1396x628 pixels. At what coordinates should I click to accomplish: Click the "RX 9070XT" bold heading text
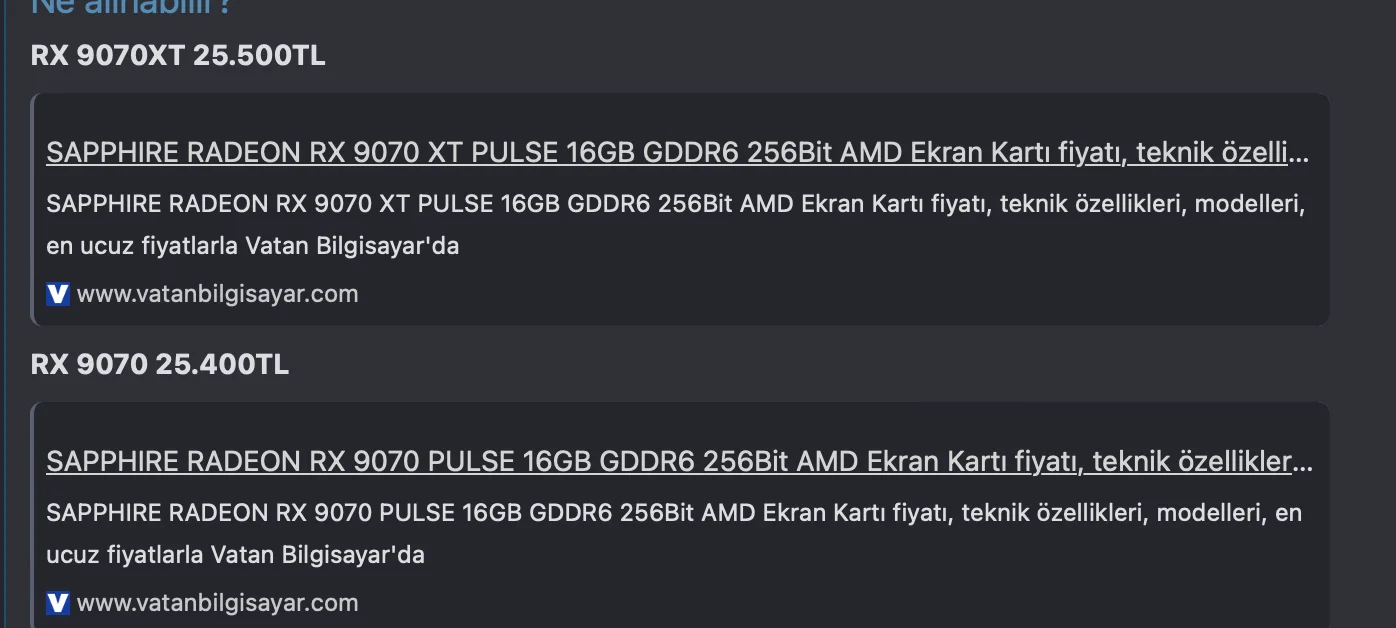pyautogui.click(x=108, y=56)
